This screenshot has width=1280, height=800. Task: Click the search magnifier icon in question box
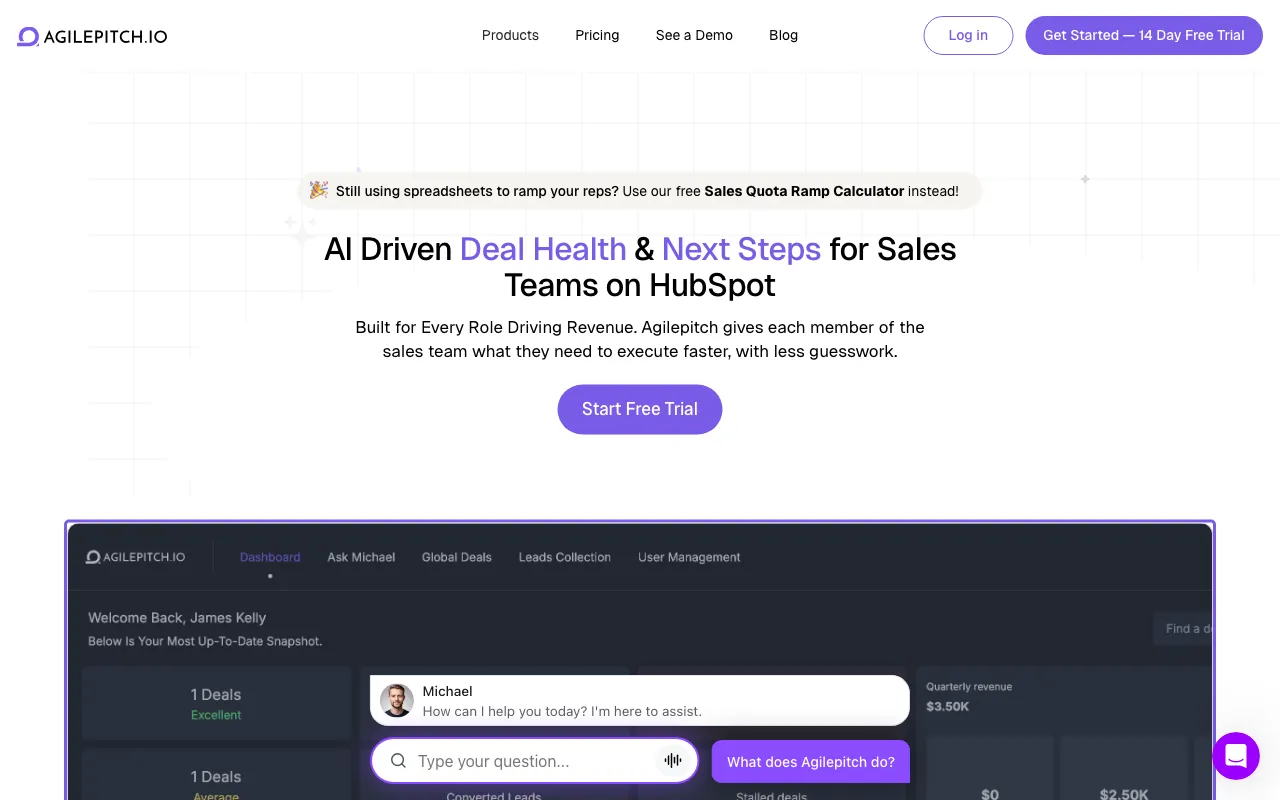(398, 761)
